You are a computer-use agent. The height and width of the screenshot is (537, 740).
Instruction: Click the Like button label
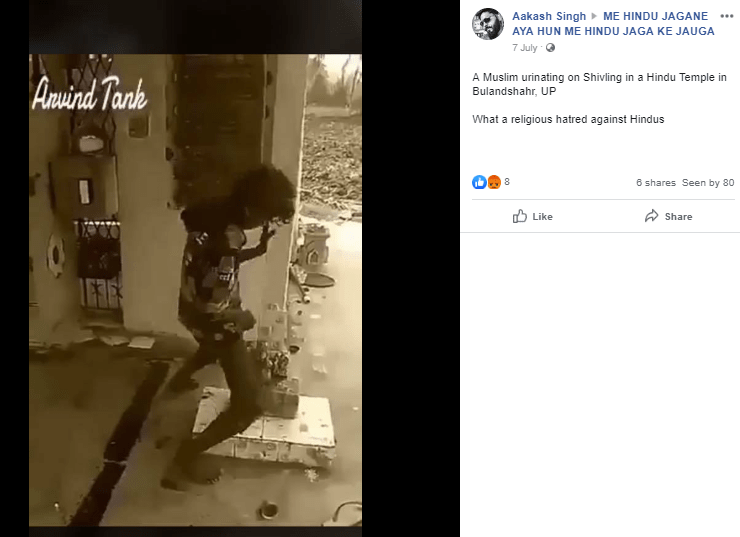click(x=542, y=217)
